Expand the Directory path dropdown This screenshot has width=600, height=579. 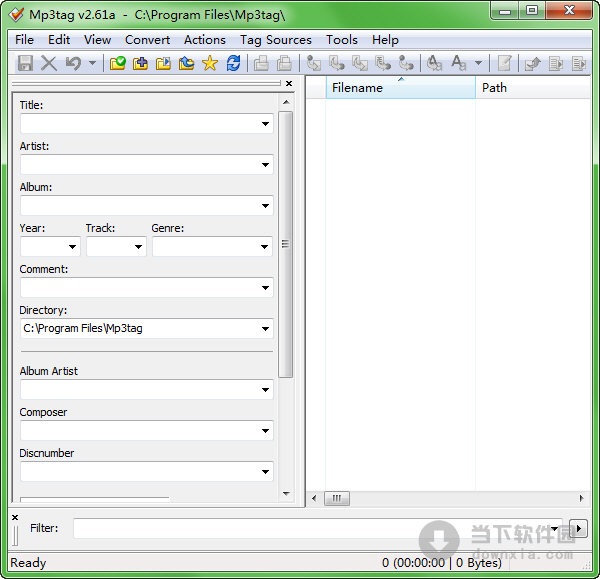click(265, 328)
